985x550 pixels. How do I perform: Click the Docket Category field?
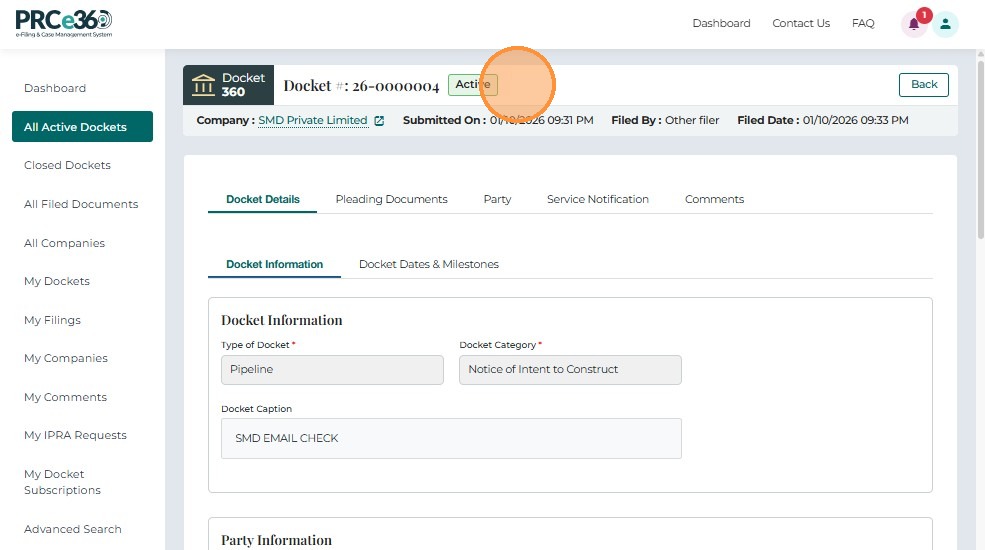[x=570, y=370]
